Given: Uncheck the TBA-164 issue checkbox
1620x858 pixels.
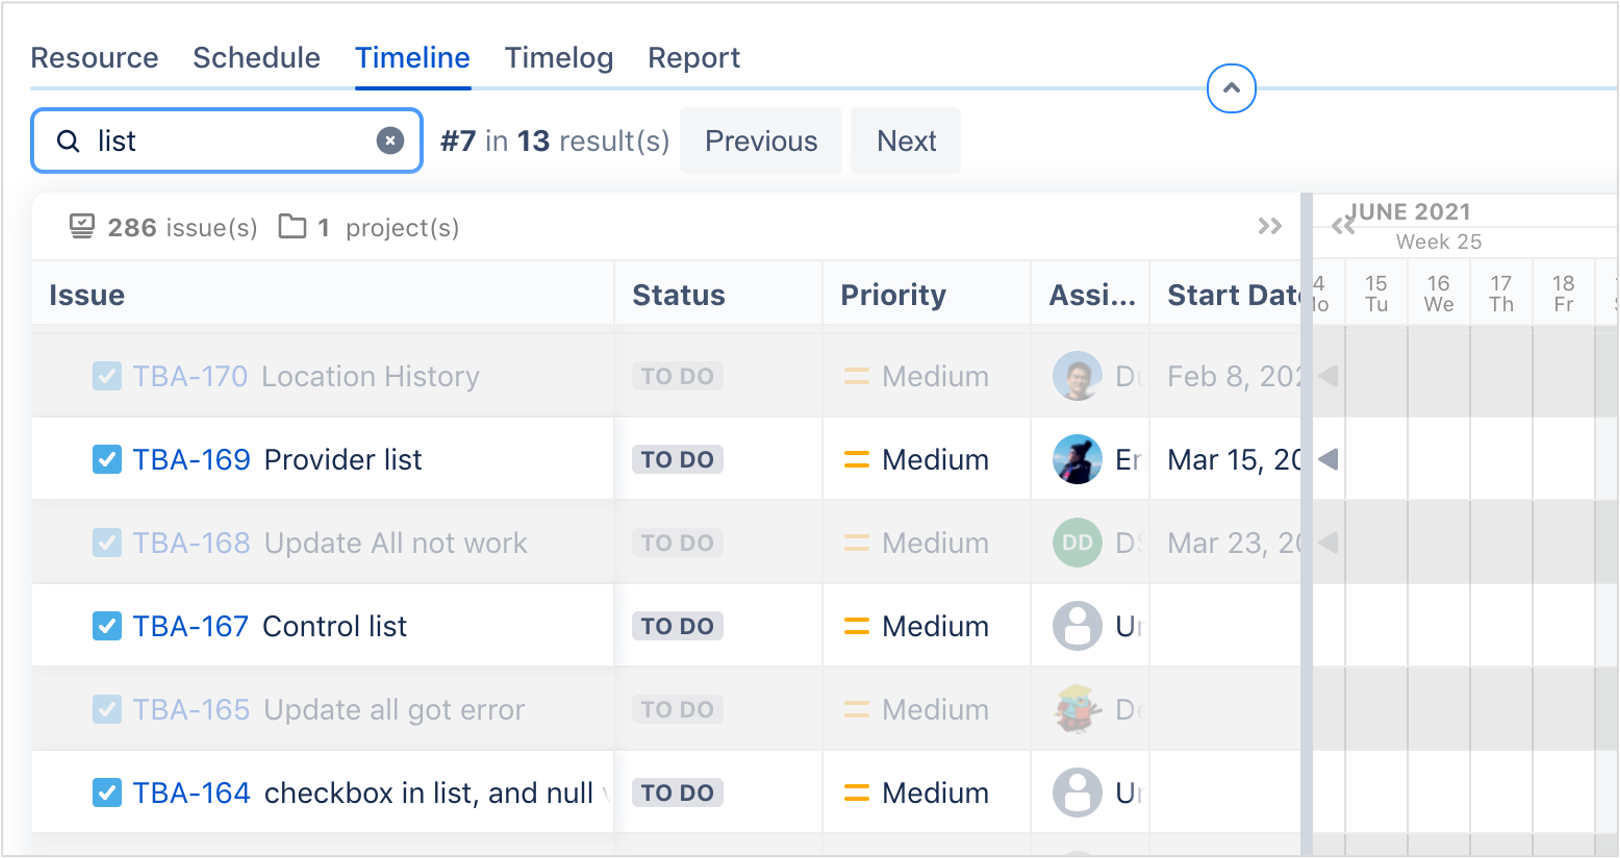Looking at the screenshot, I should (x=107, y=793).
